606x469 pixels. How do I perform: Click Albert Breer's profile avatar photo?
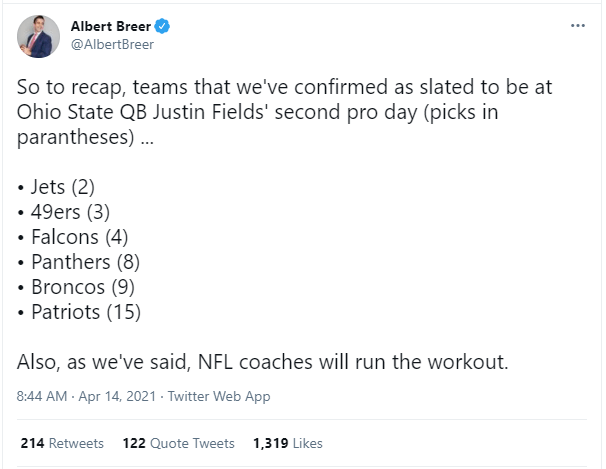click(x=37, y=36)
